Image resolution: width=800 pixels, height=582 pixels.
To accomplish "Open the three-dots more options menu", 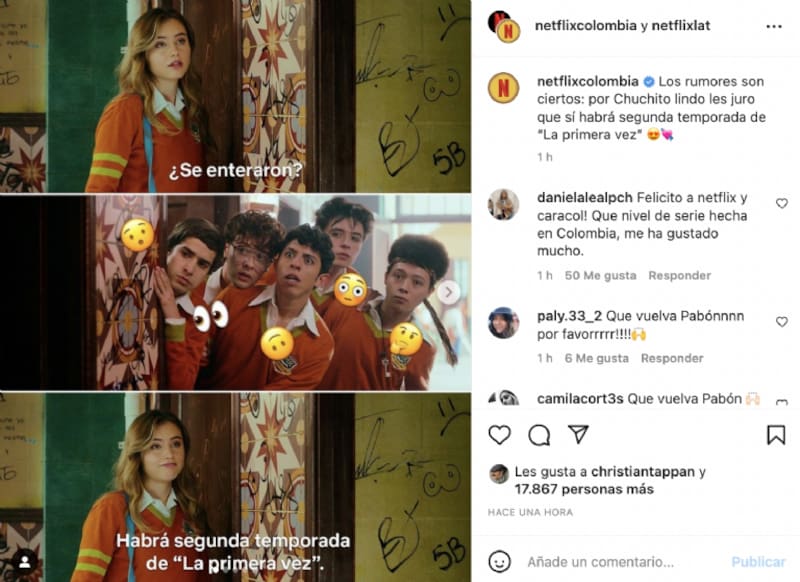I will coord(774,27).
